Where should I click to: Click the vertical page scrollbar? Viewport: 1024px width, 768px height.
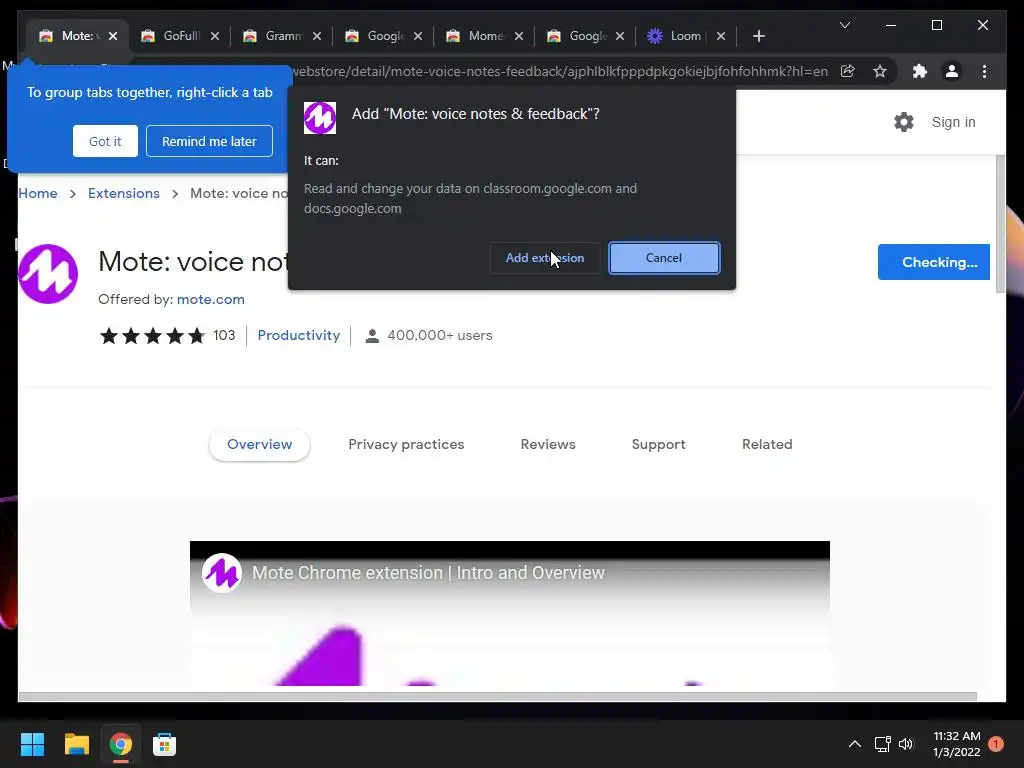[x=1000, y=225]
